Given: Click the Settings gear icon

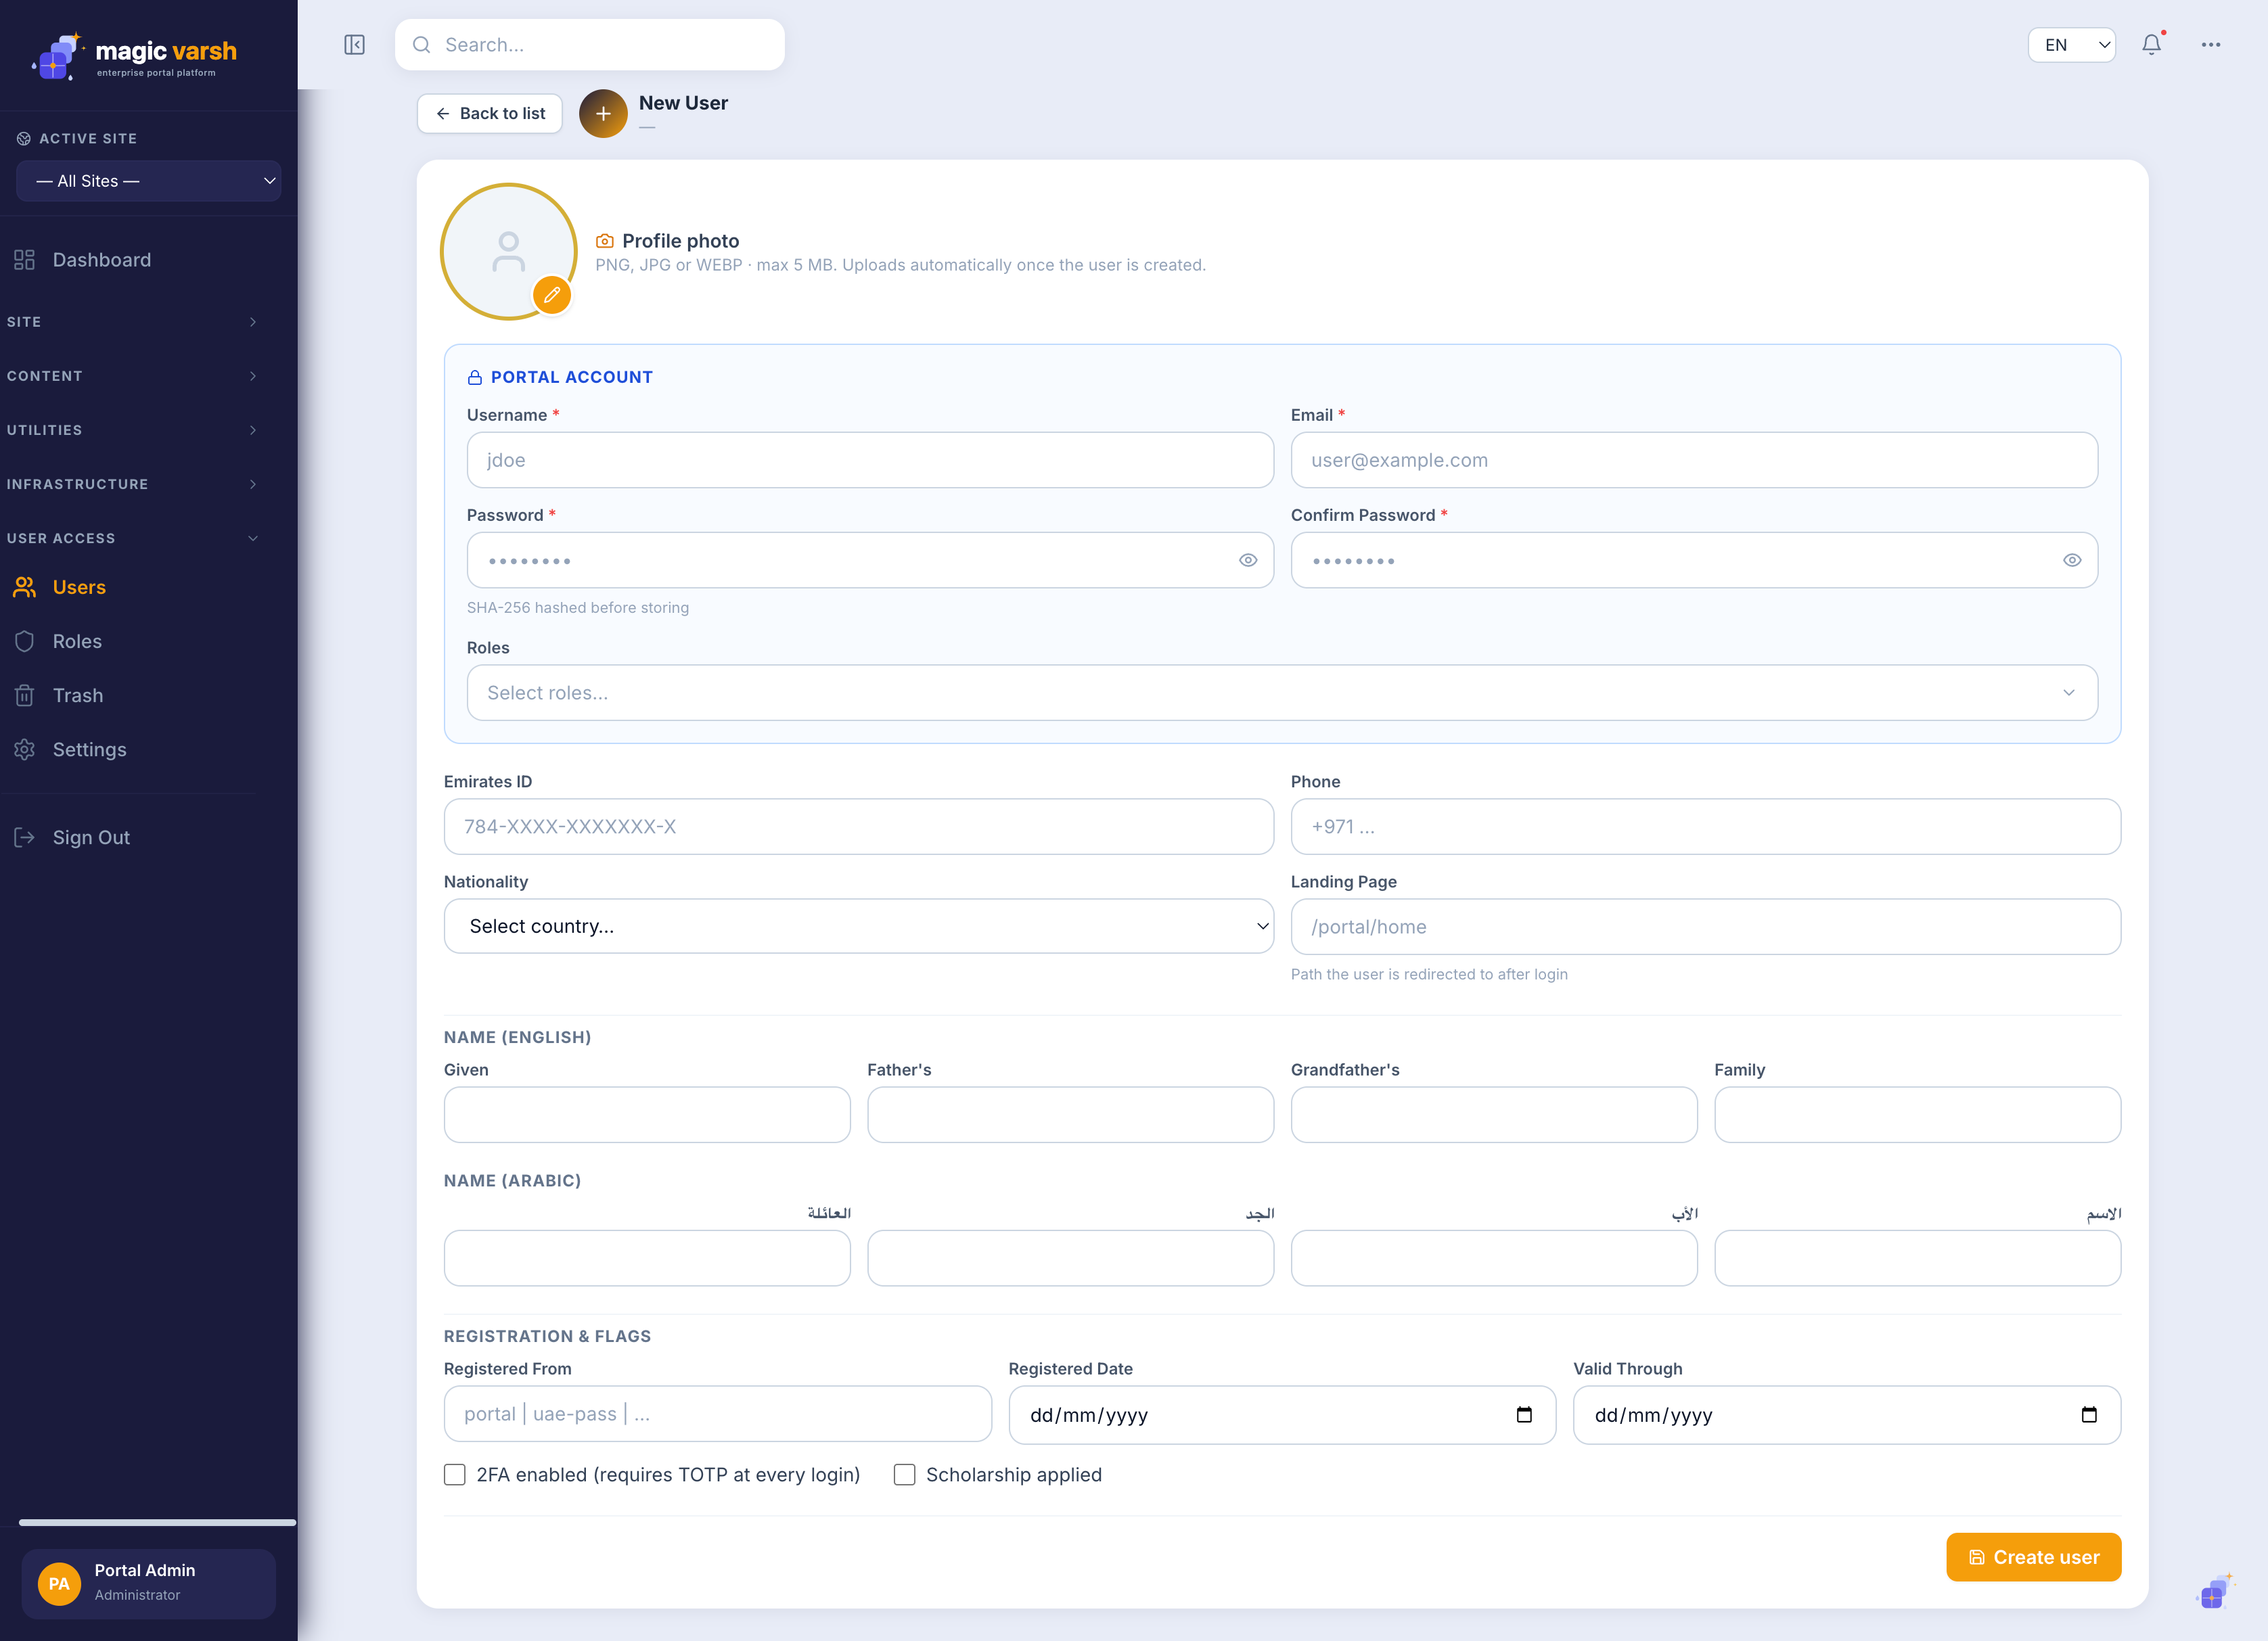Looking at the screenshot, I should pos(25,749).
